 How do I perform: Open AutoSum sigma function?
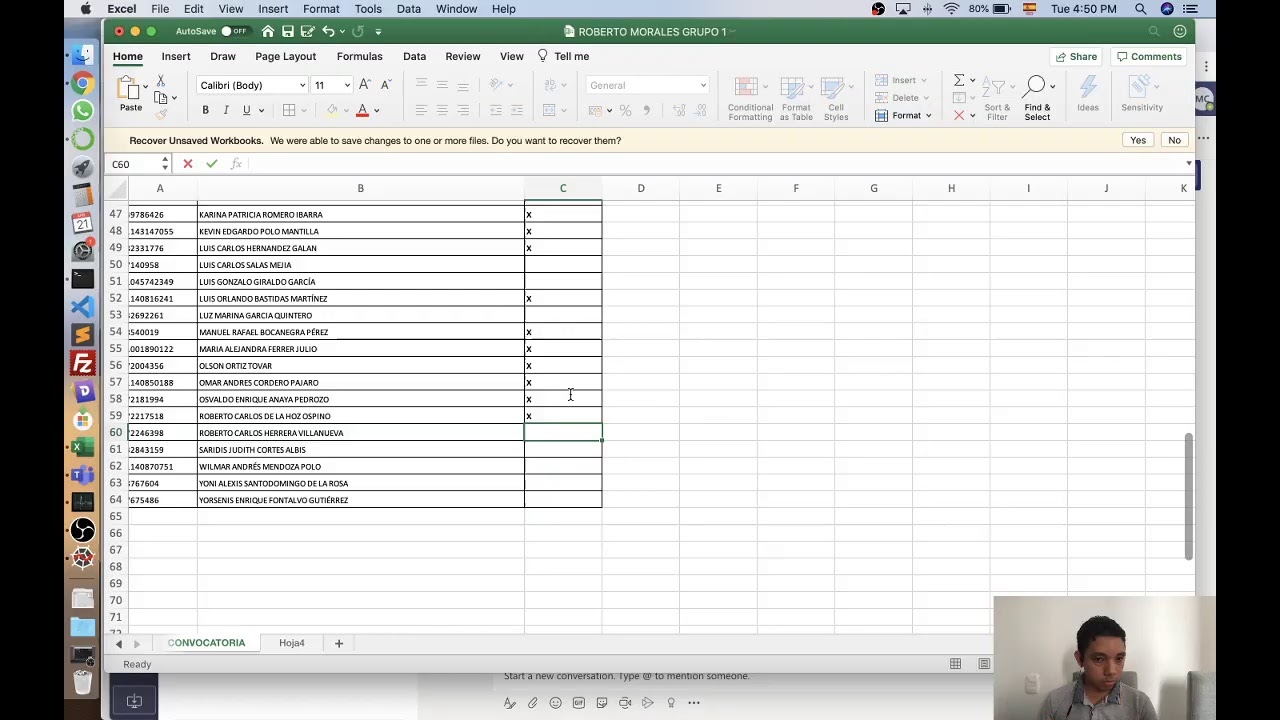tap(959, 80)
